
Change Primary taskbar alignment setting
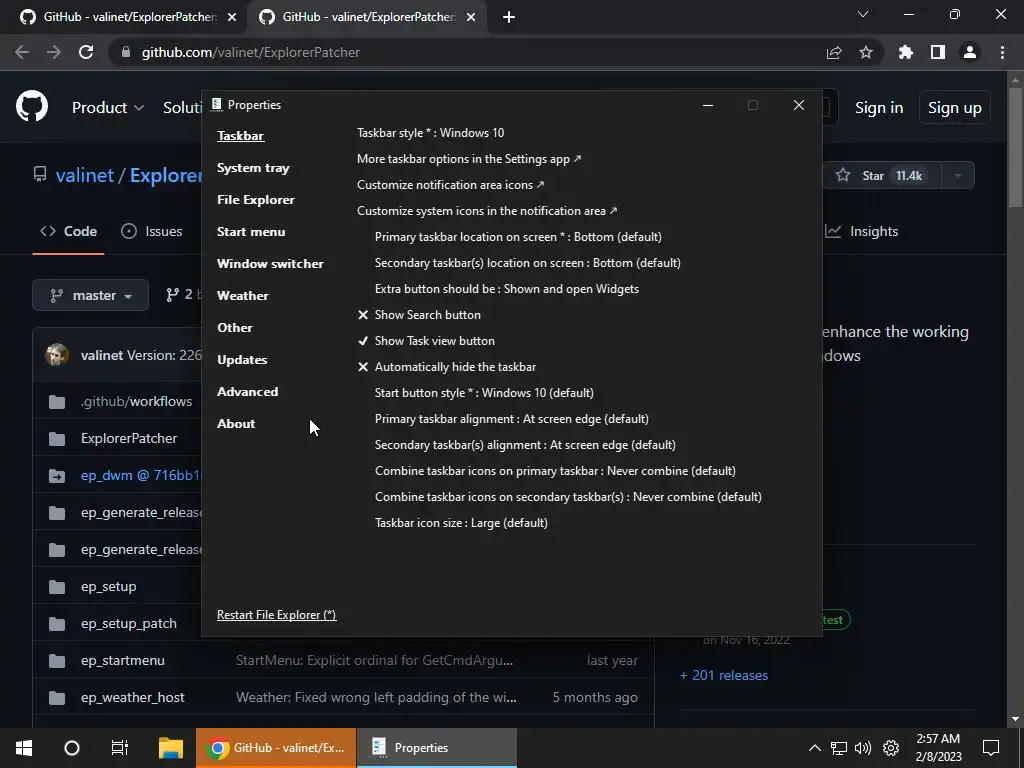pyautogui.click(x=511, y=419)
